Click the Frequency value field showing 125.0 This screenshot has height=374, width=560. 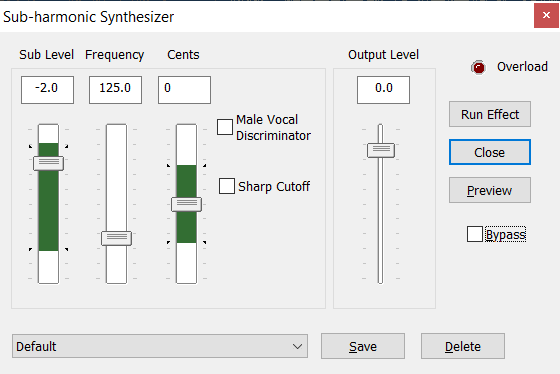pyautogui.click(x=115, y=90)
